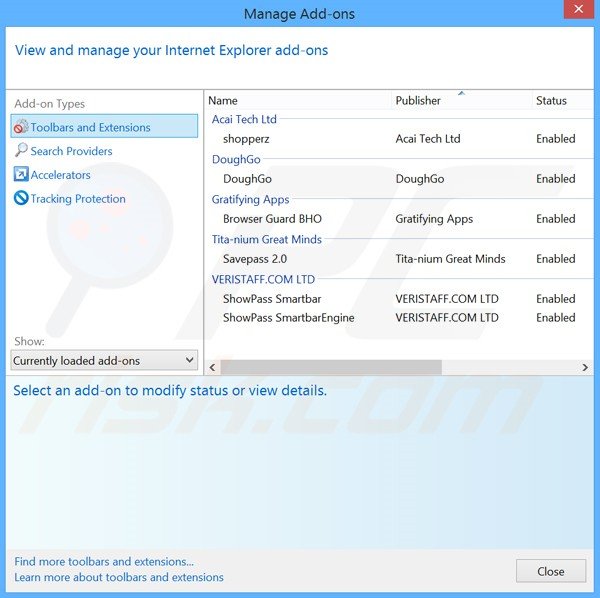
Task: Click Acai Tech Ltd publisher cell of shopperz
Action: click(428, 139)
